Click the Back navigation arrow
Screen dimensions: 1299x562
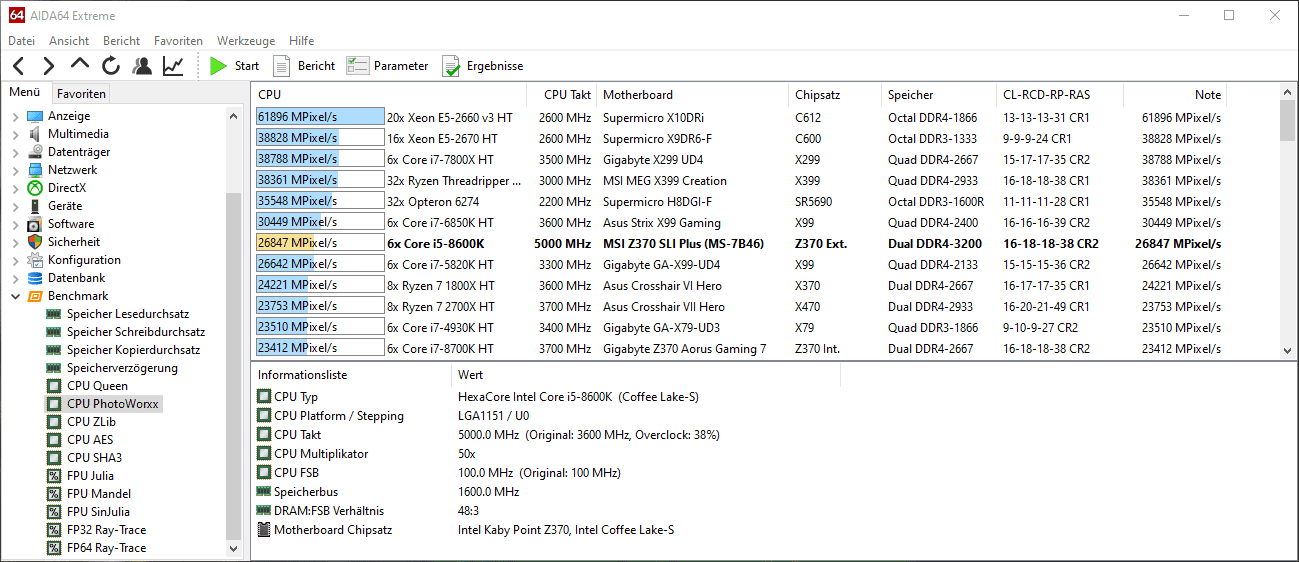click(x=18, y=66)
